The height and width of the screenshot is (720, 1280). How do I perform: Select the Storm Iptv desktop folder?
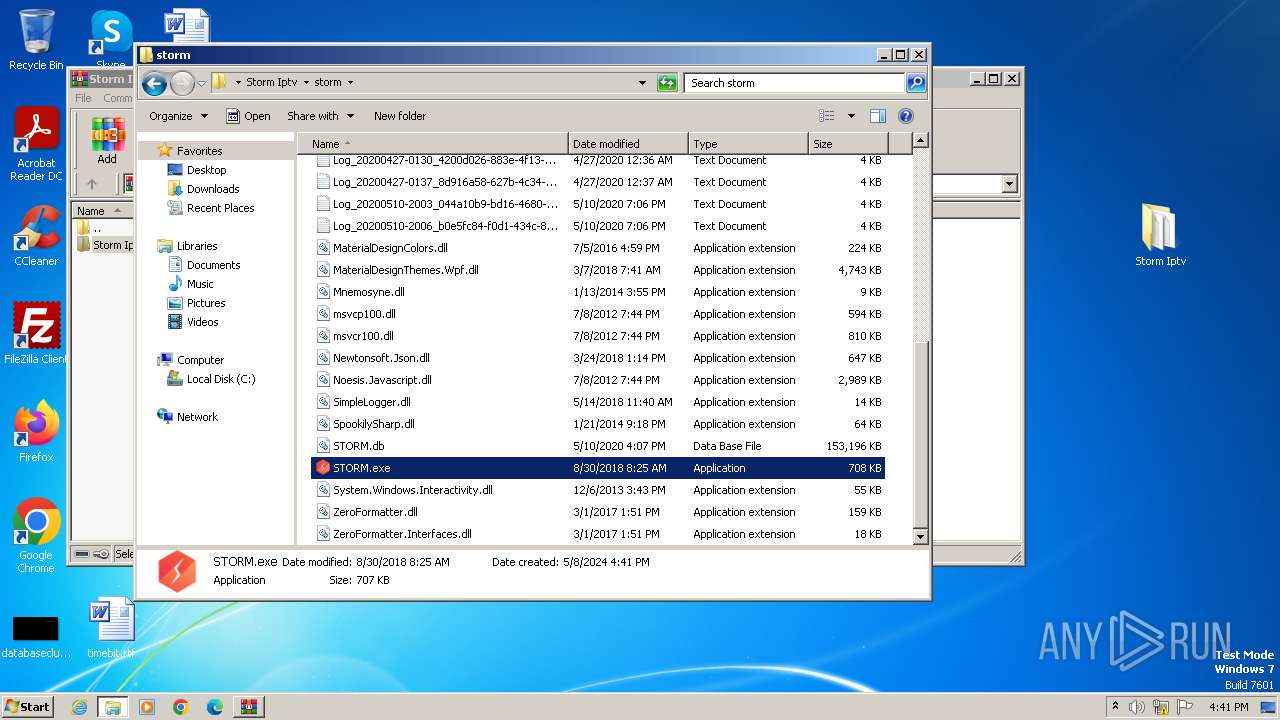pos(1160,236)
